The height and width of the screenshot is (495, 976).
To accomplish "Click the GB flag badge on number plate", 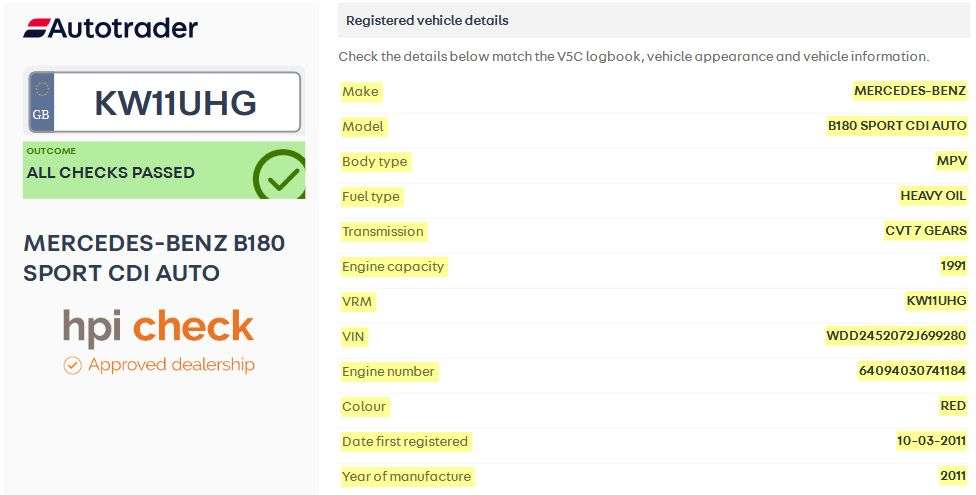I will [41, 102].
